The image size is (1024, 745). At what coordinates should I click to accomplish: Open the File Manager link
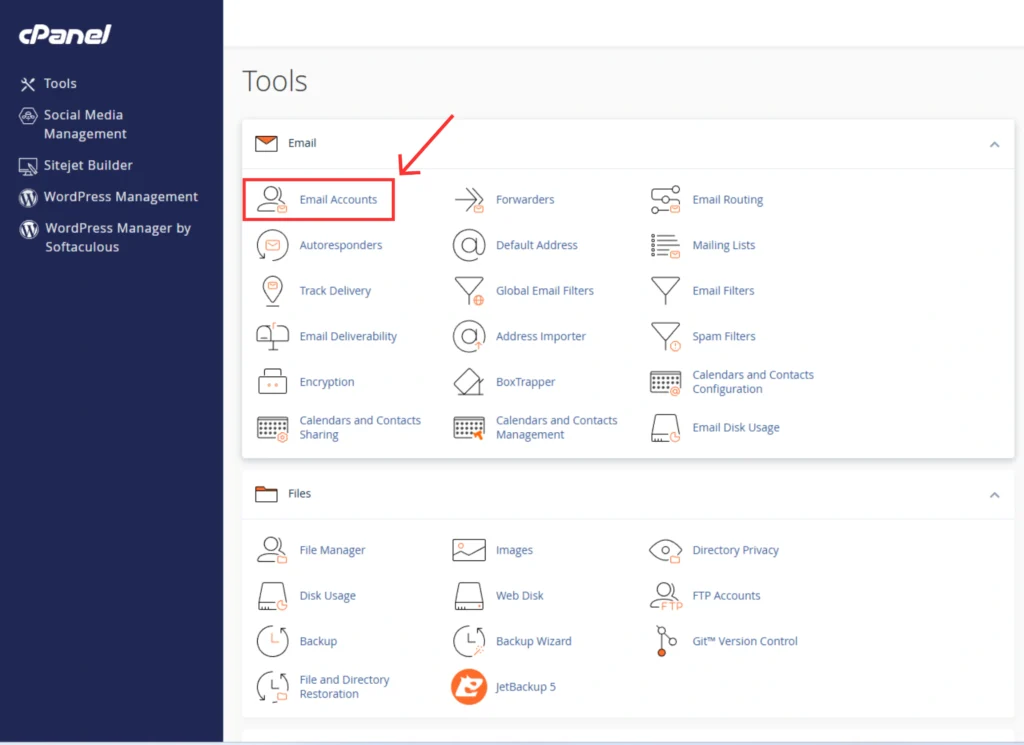pyautogui.click(x=332, y=550)
